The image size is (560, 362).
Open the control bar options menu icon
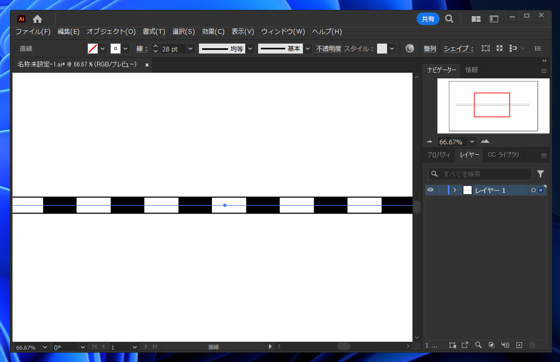coord(538,49)
